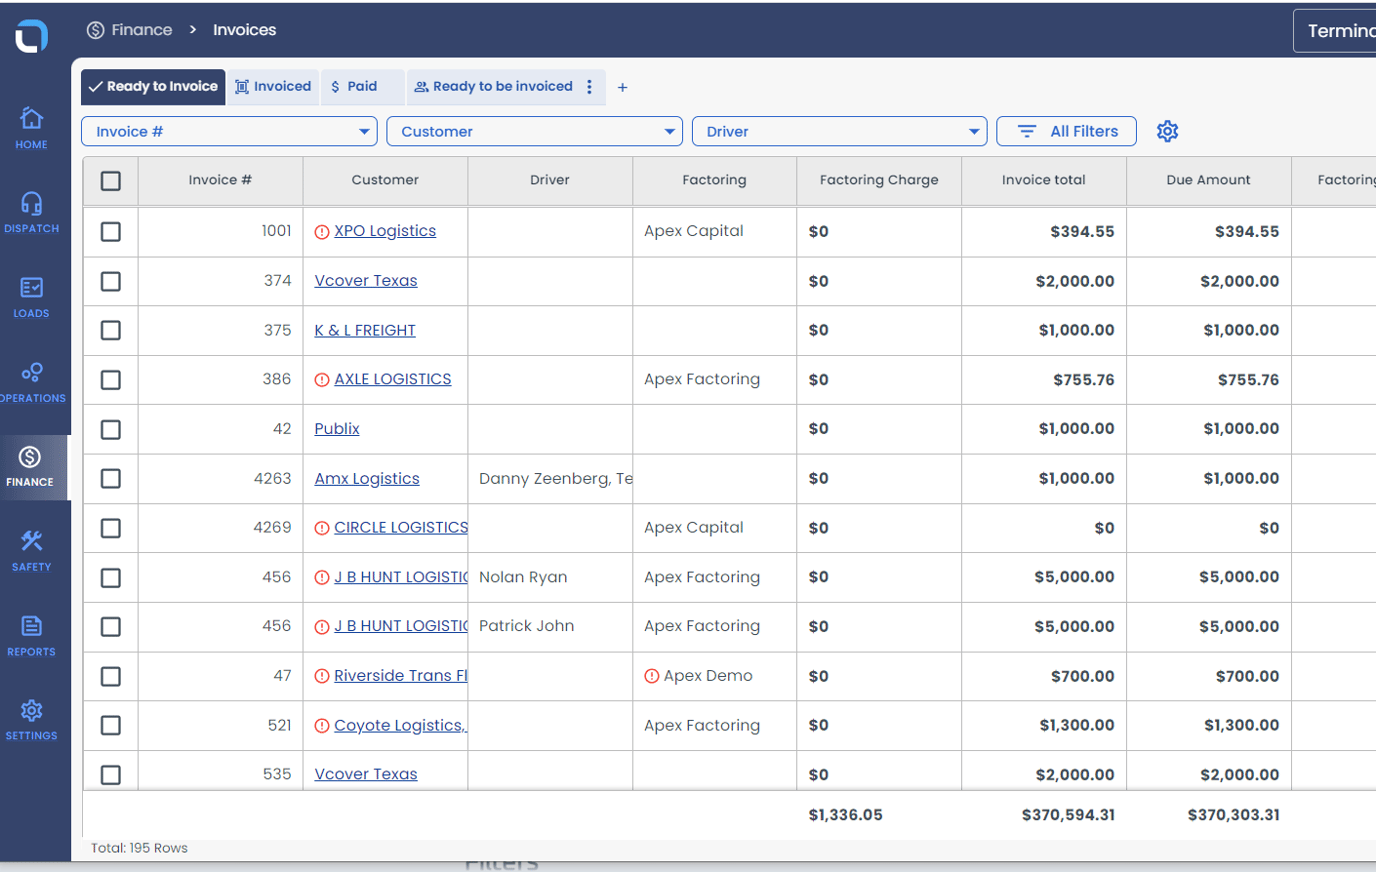Open the table settings gear icon
The height and width of the screenshot is (872, 1376).
pos(1167,131)
